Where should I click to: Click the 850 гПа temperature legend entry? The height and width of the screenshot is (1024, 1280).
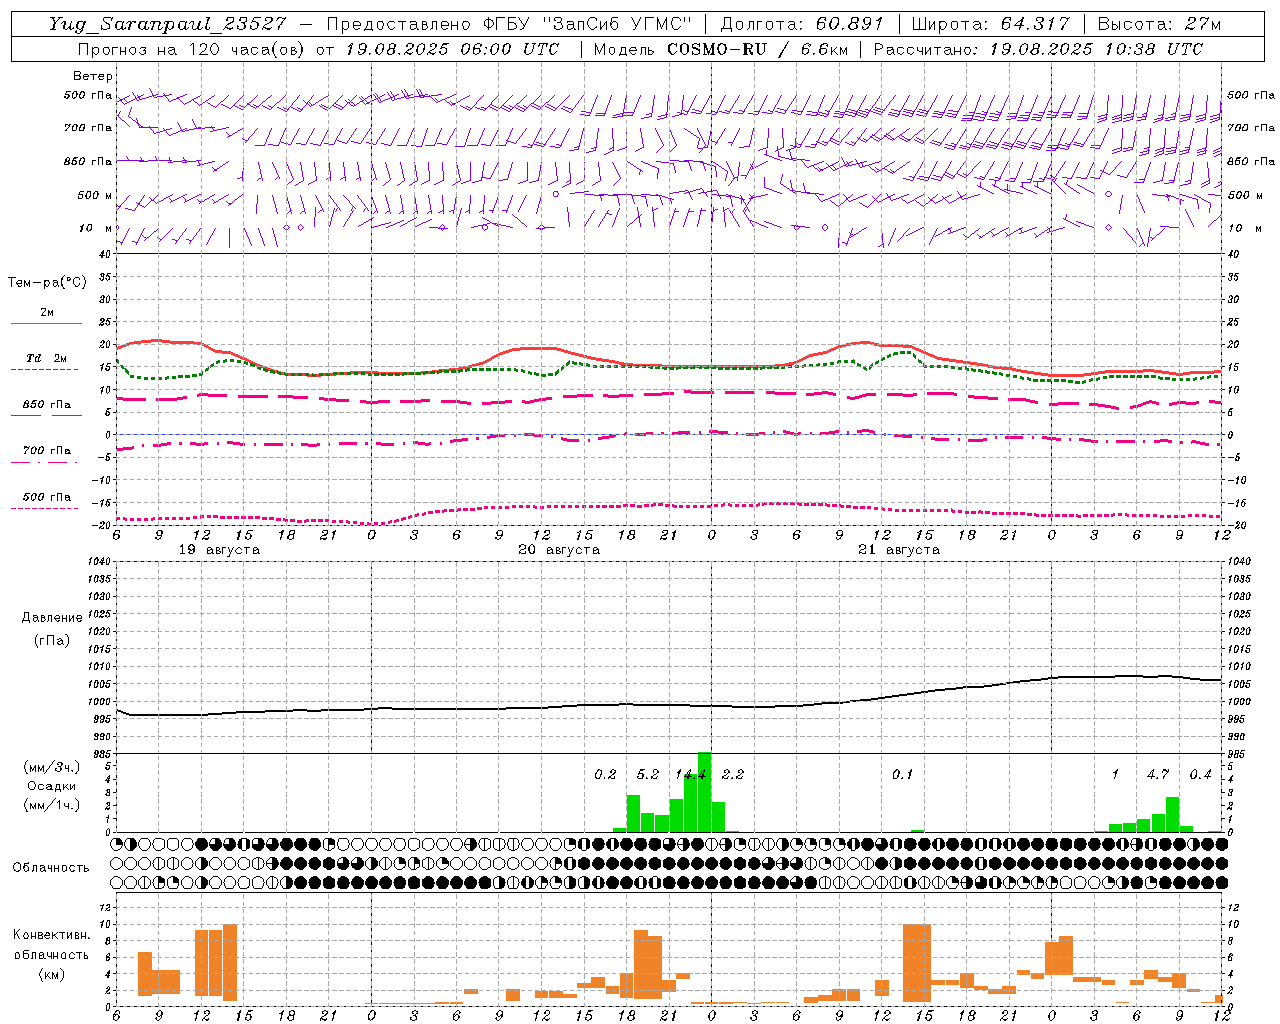(x=47, y=404)
